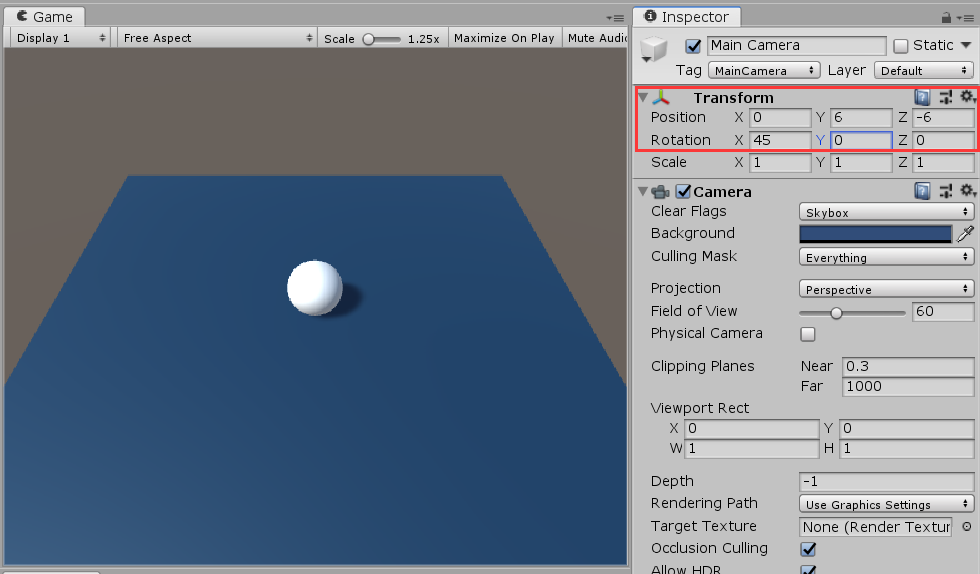Screen dimensions: 980x574
Task: Click the Target Texture object picker circle
Action: click(x=967, y=526)
